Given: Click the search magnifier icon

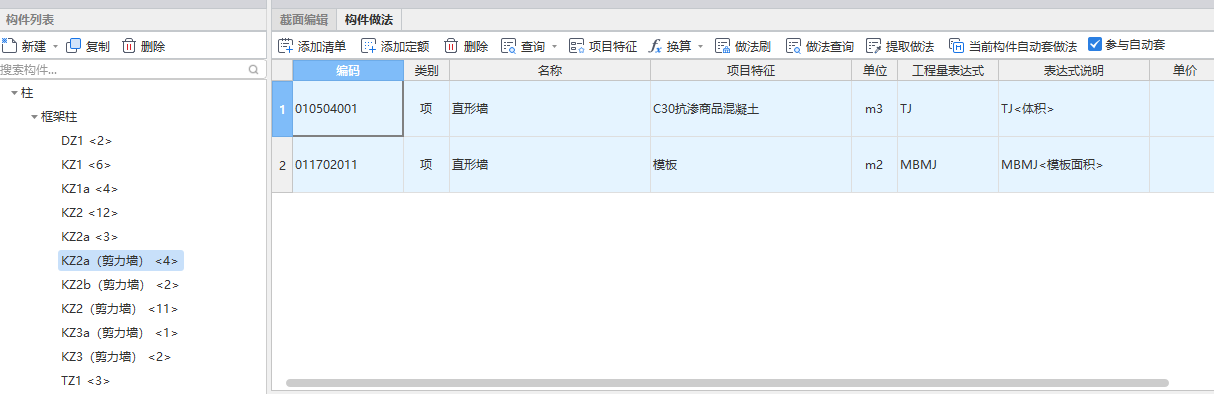Looking at the screenshot, I should 253,70.
